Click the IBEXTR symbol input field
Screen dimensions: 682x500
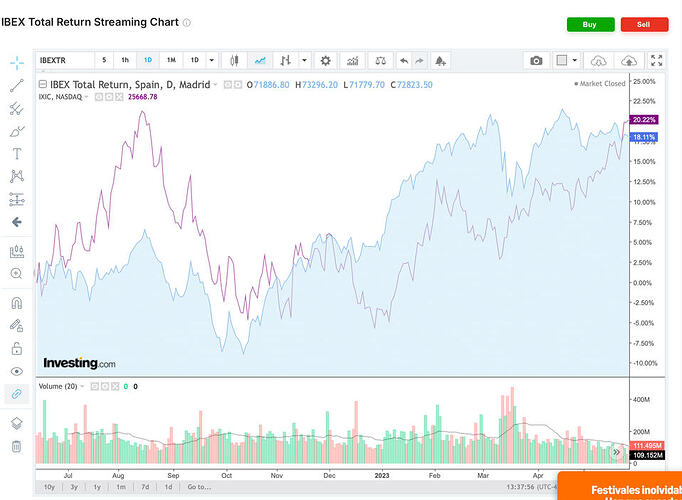click(x=65, y=60)
